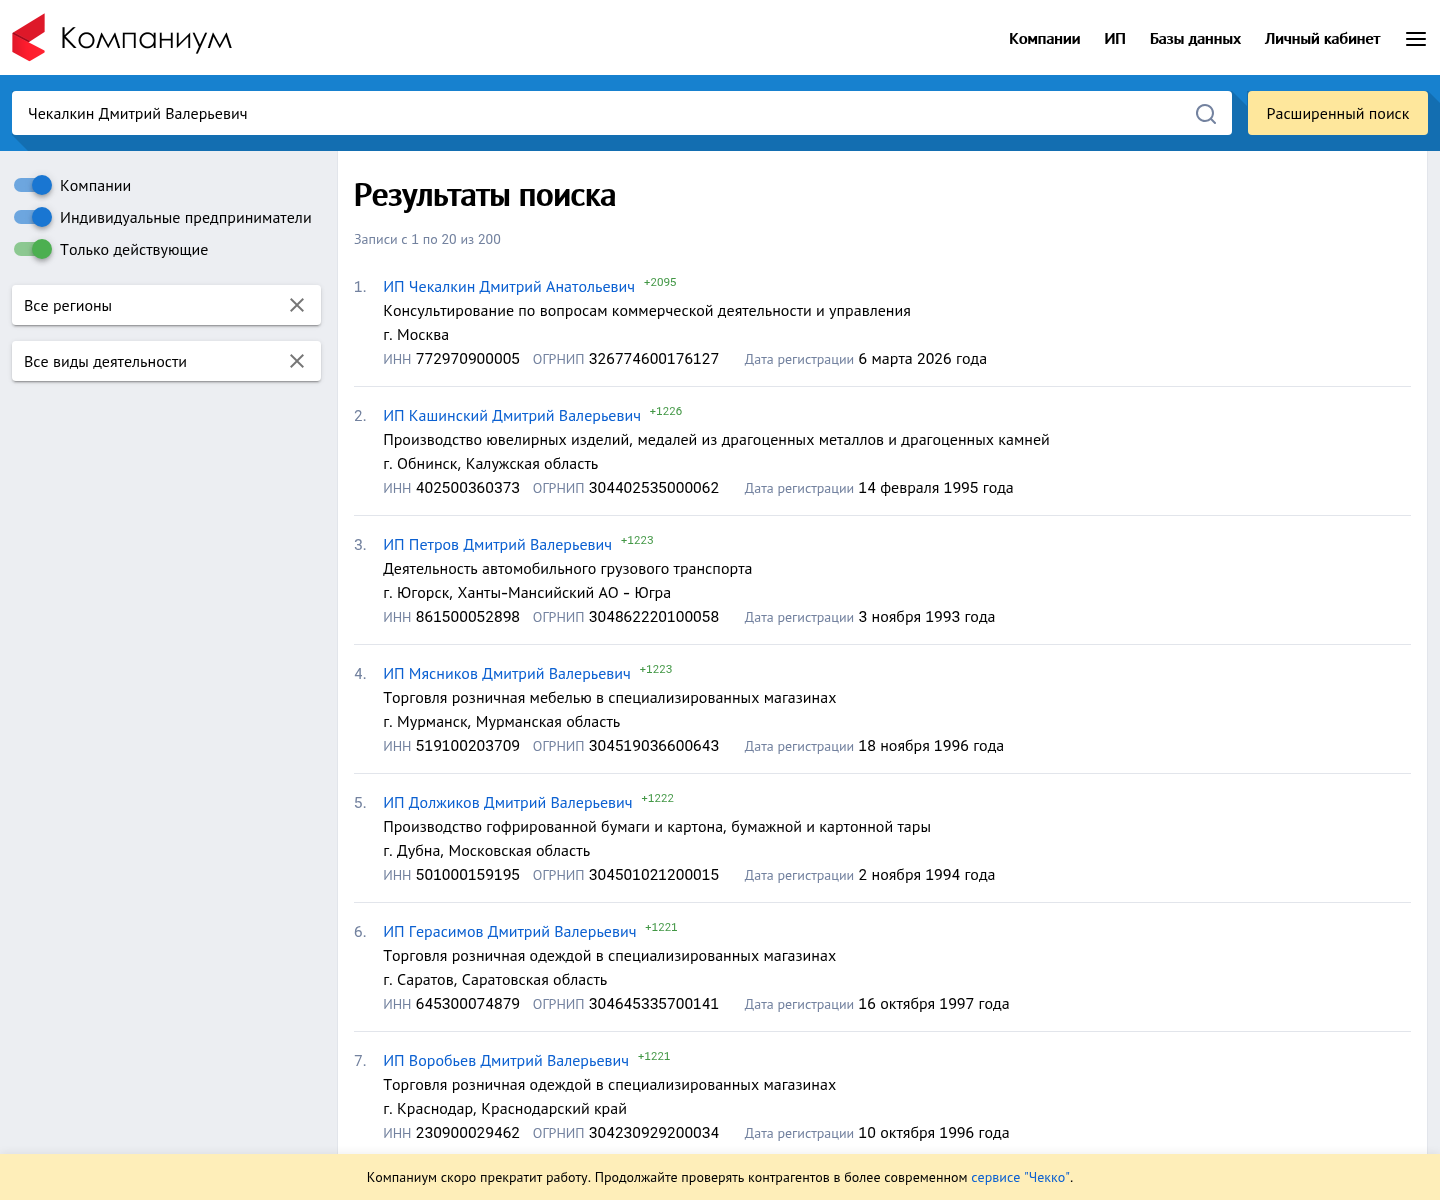The image size is (1440, 1200).
Task: Click the text Записи с 1 по 20 из 200
Action: tap(427, 239)
